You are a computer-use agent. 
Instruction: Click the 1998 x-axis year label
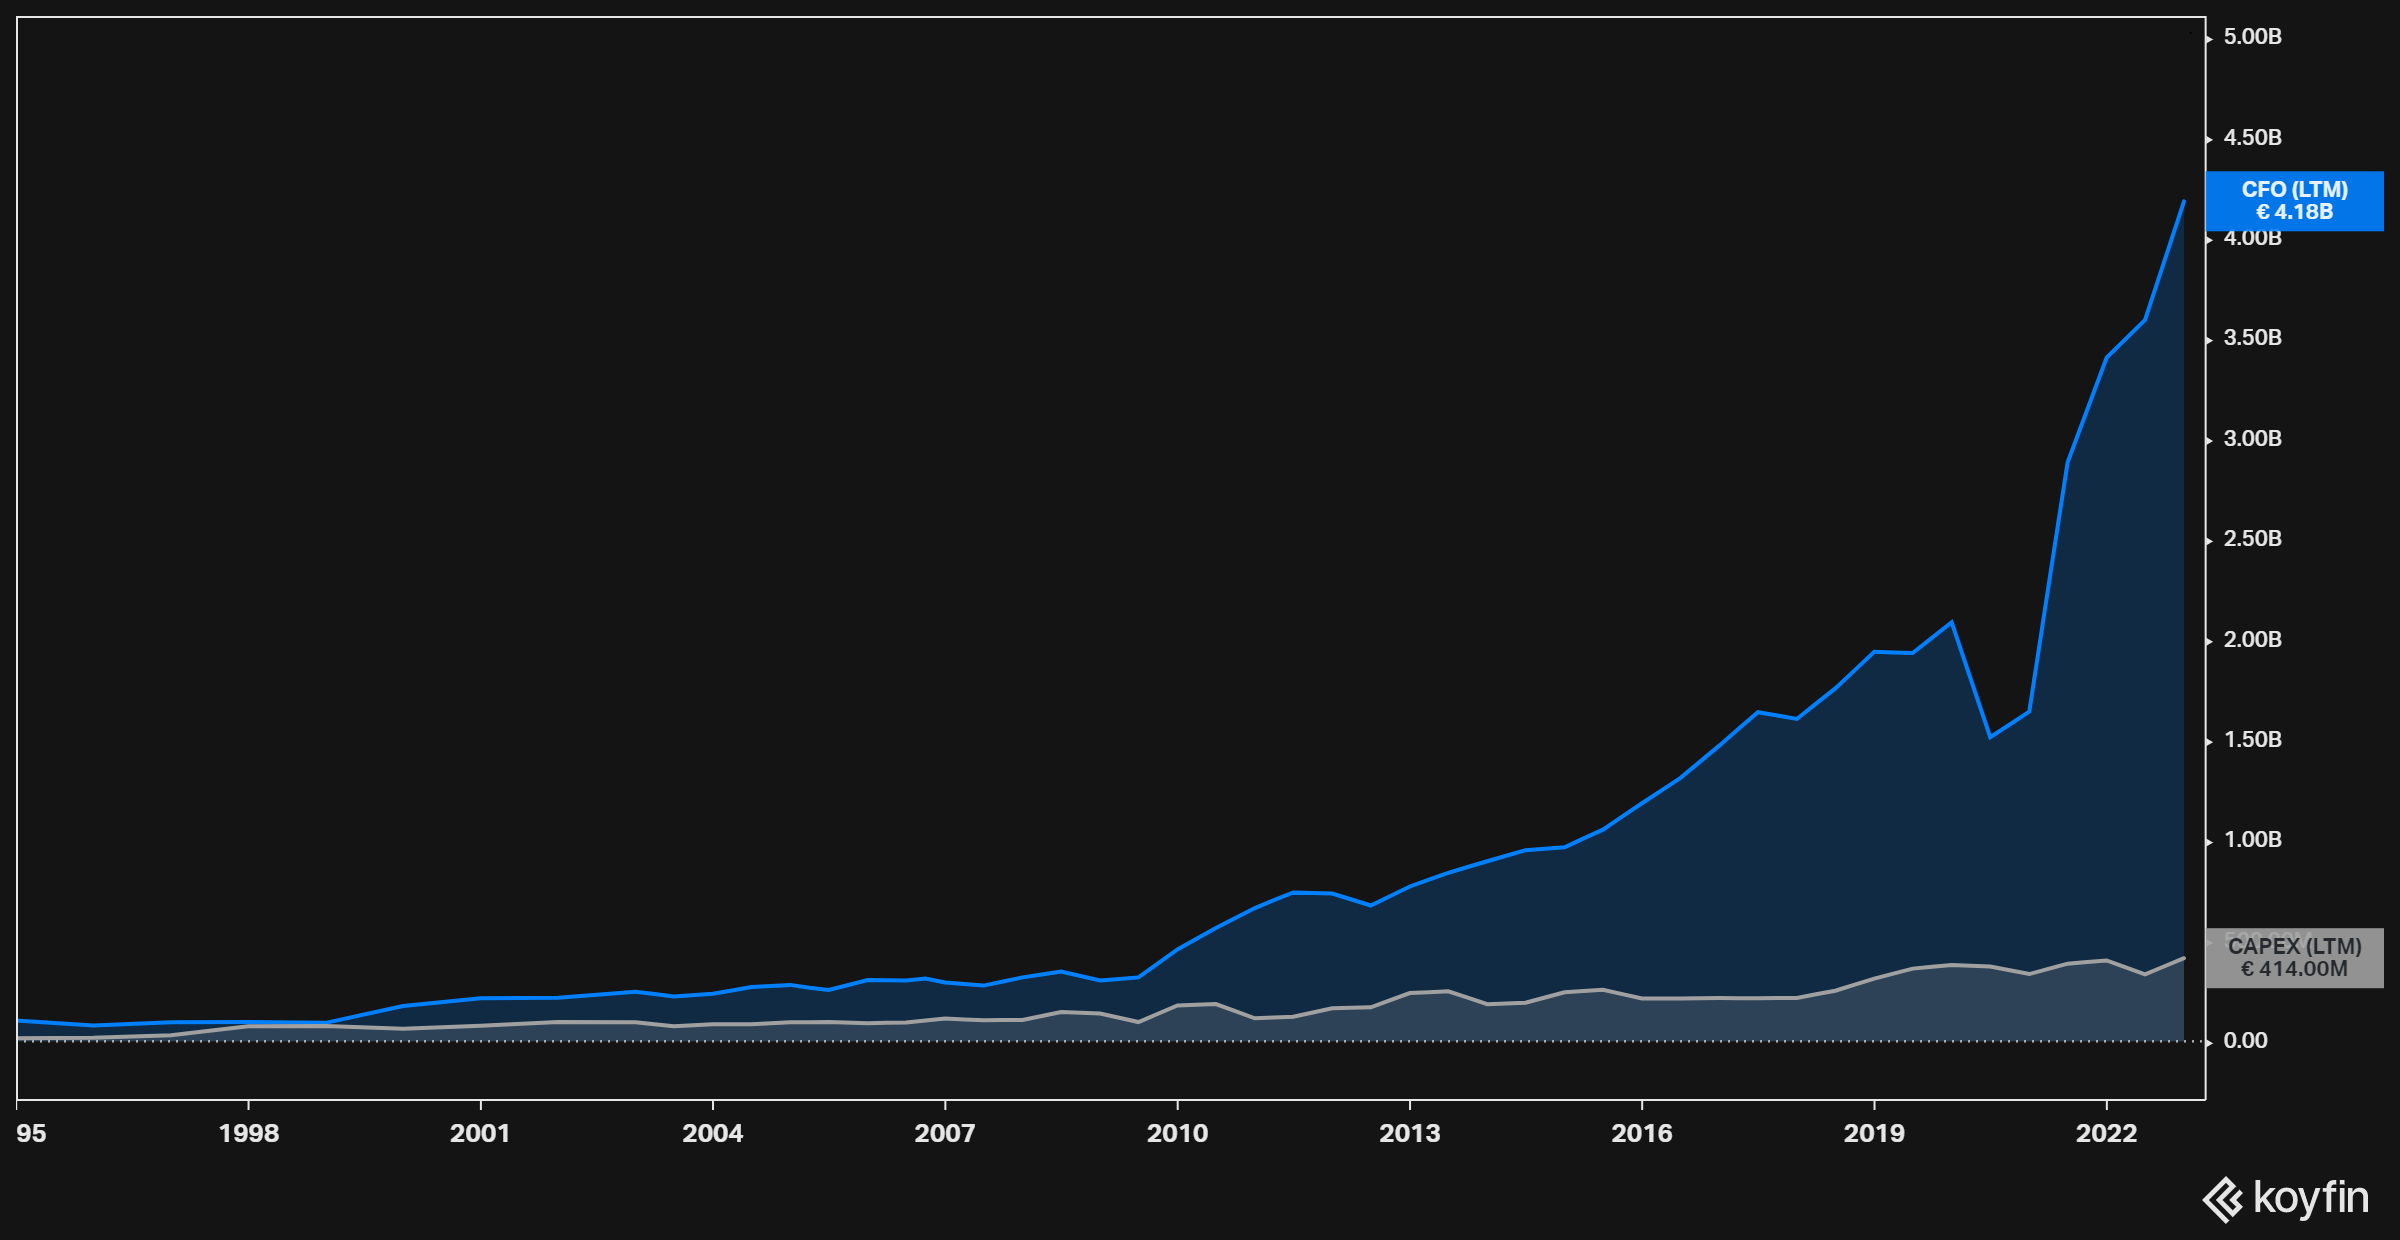point(249,1133)
